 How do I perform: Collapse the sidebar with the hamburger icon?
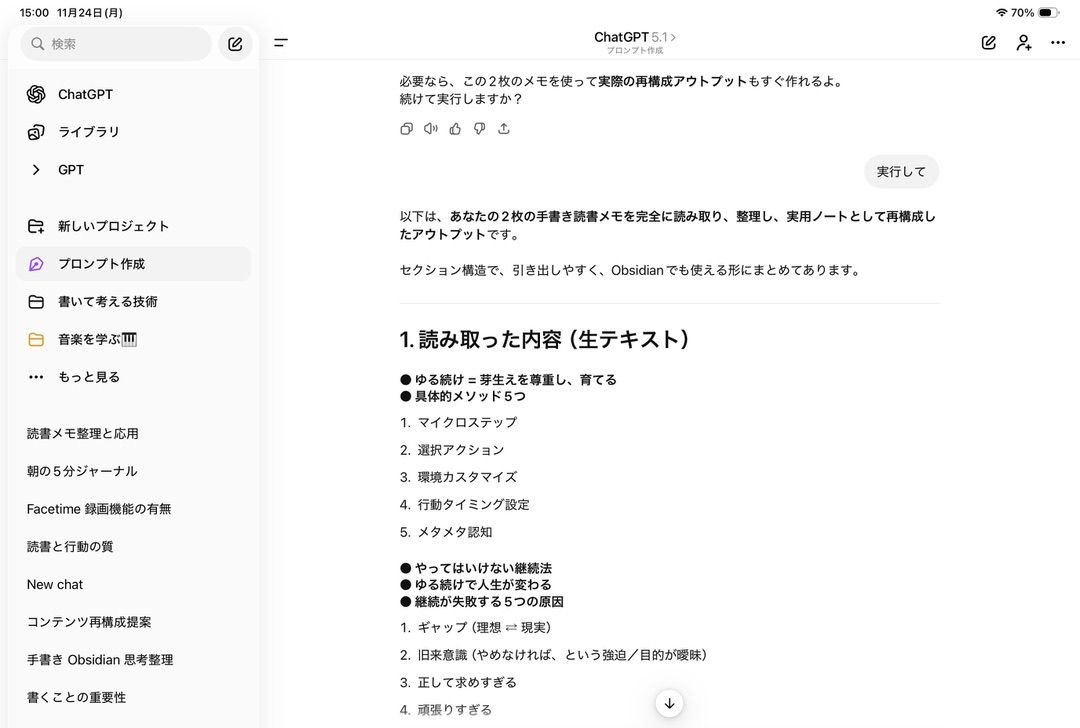281,43
